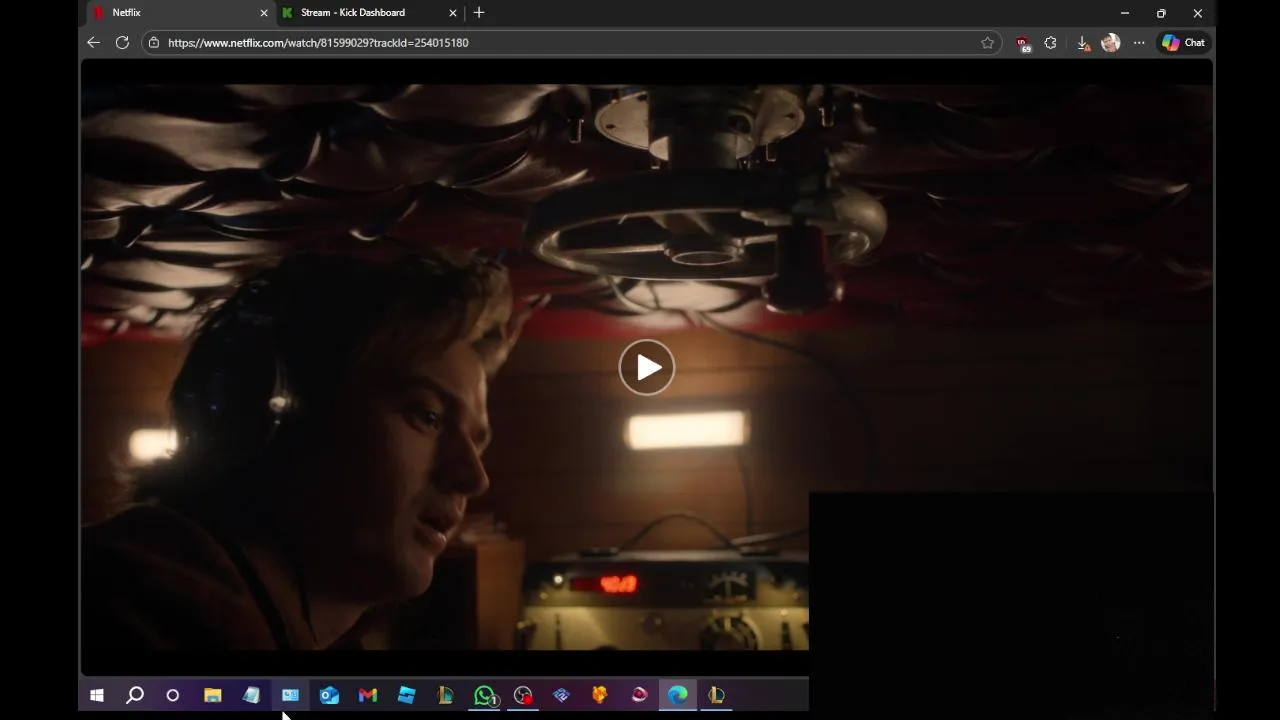Open the browser profile avatar
The height and width of the screenshot is (720, 1280).
1110,43
